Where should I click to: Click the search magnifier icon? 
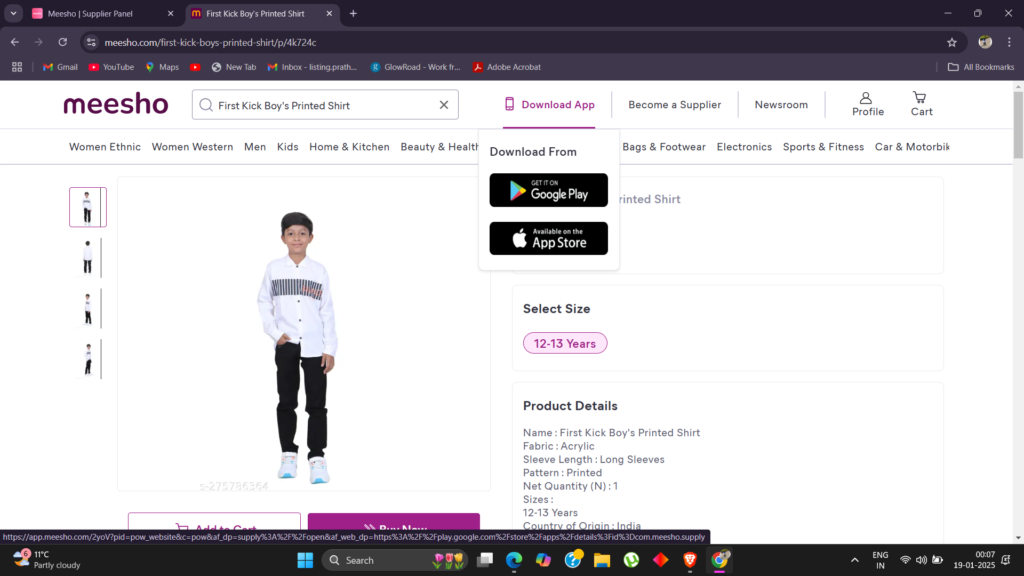(206, 105)
